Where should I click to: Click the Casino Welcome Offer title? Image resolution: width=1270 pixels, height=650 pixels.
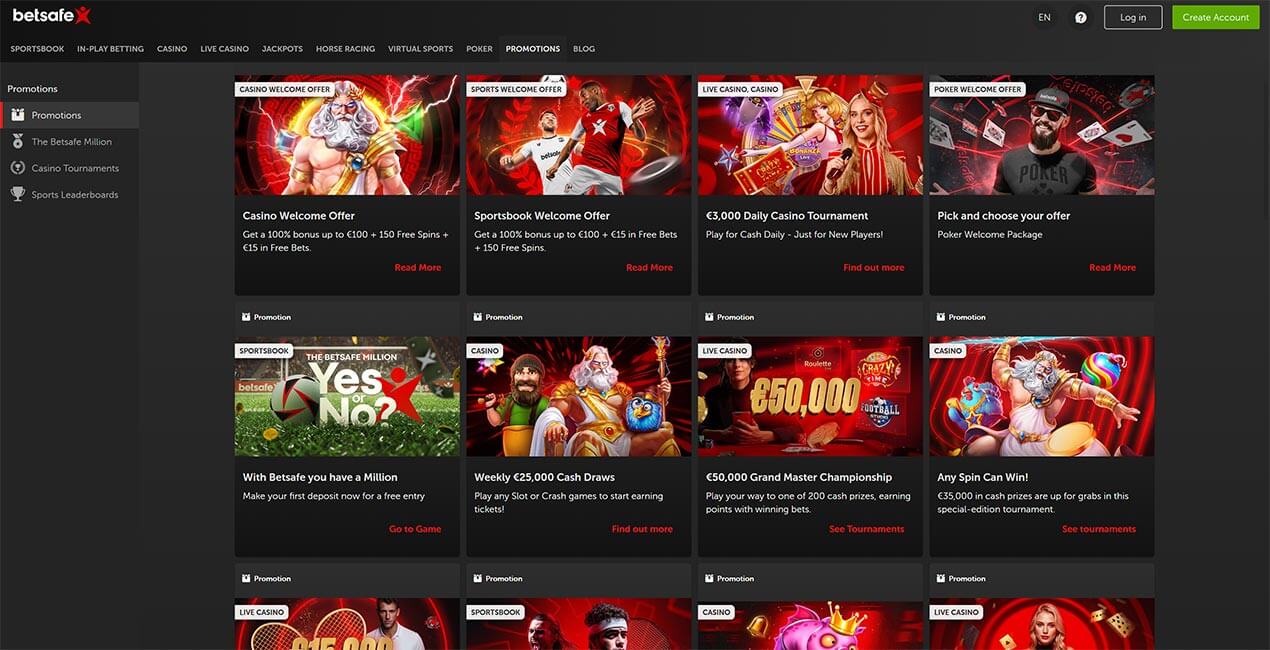tap(299, 216)
